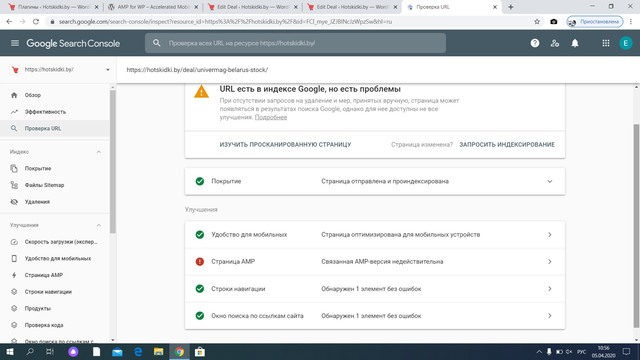Open Удобство для мобильных details arrow
The width and height of the screenshot is (640, 360).
pos(550,235)
